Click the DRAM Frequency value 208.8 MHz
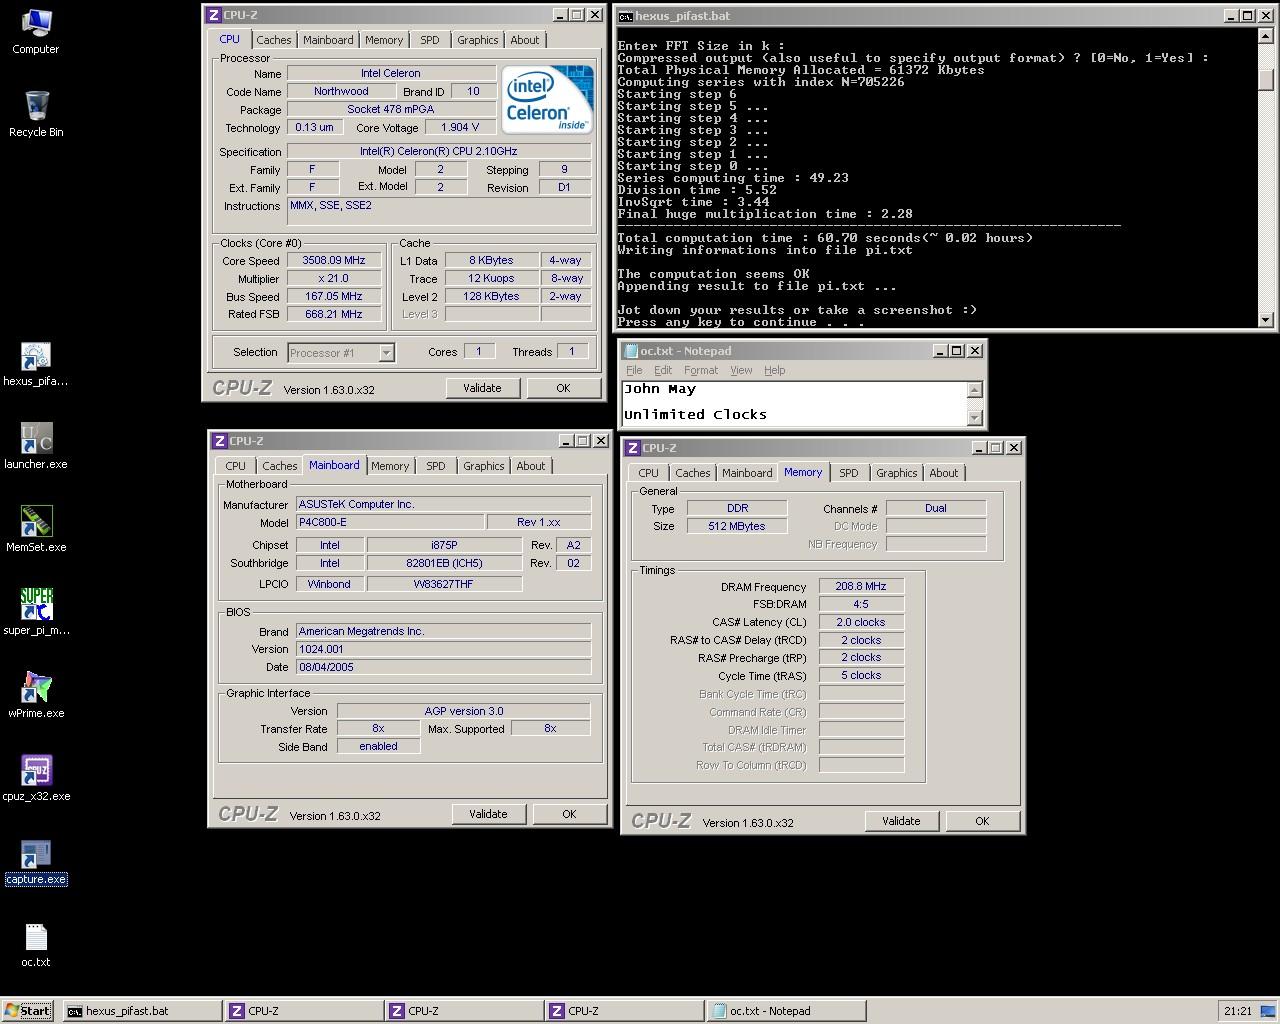1280x1024 pixels. [x=861, y=586]
